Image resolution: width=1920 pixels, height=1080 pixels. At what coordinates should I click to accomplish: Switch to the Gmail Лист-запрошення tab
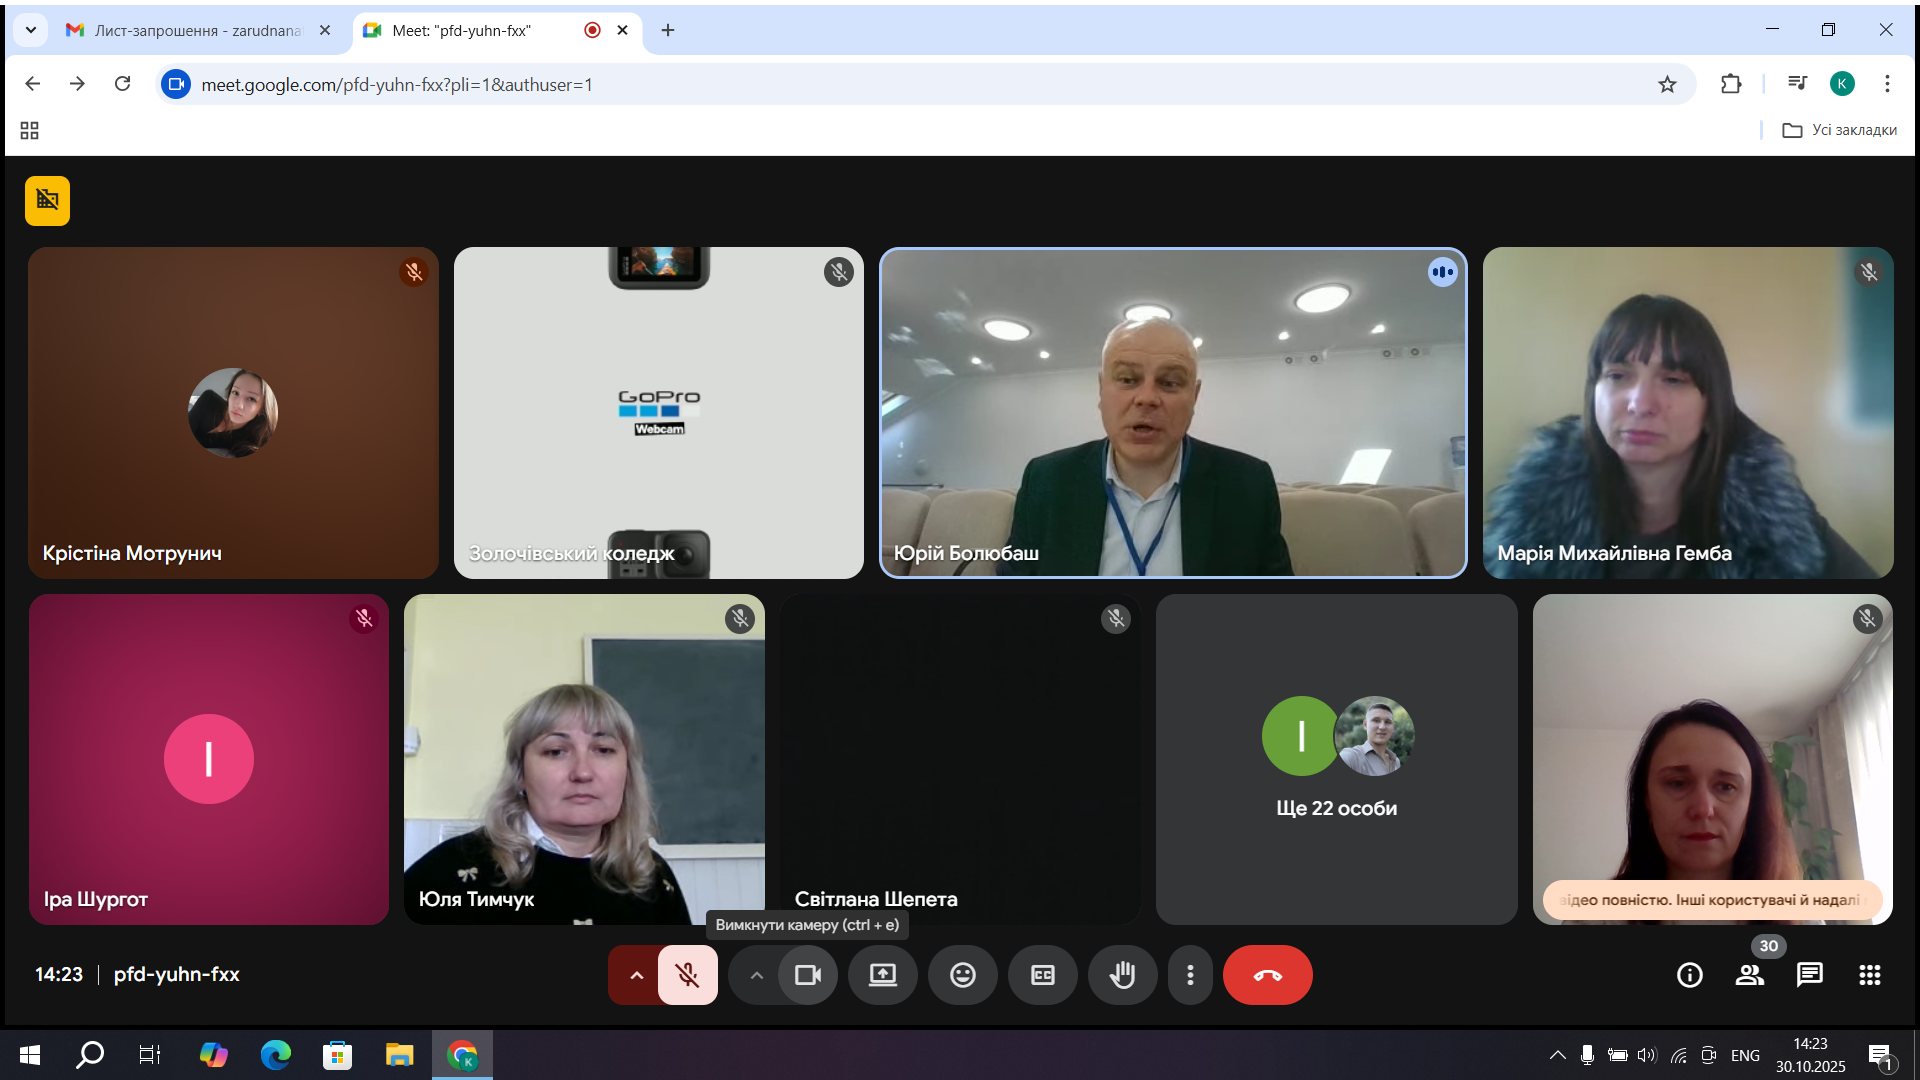(197, 30)
